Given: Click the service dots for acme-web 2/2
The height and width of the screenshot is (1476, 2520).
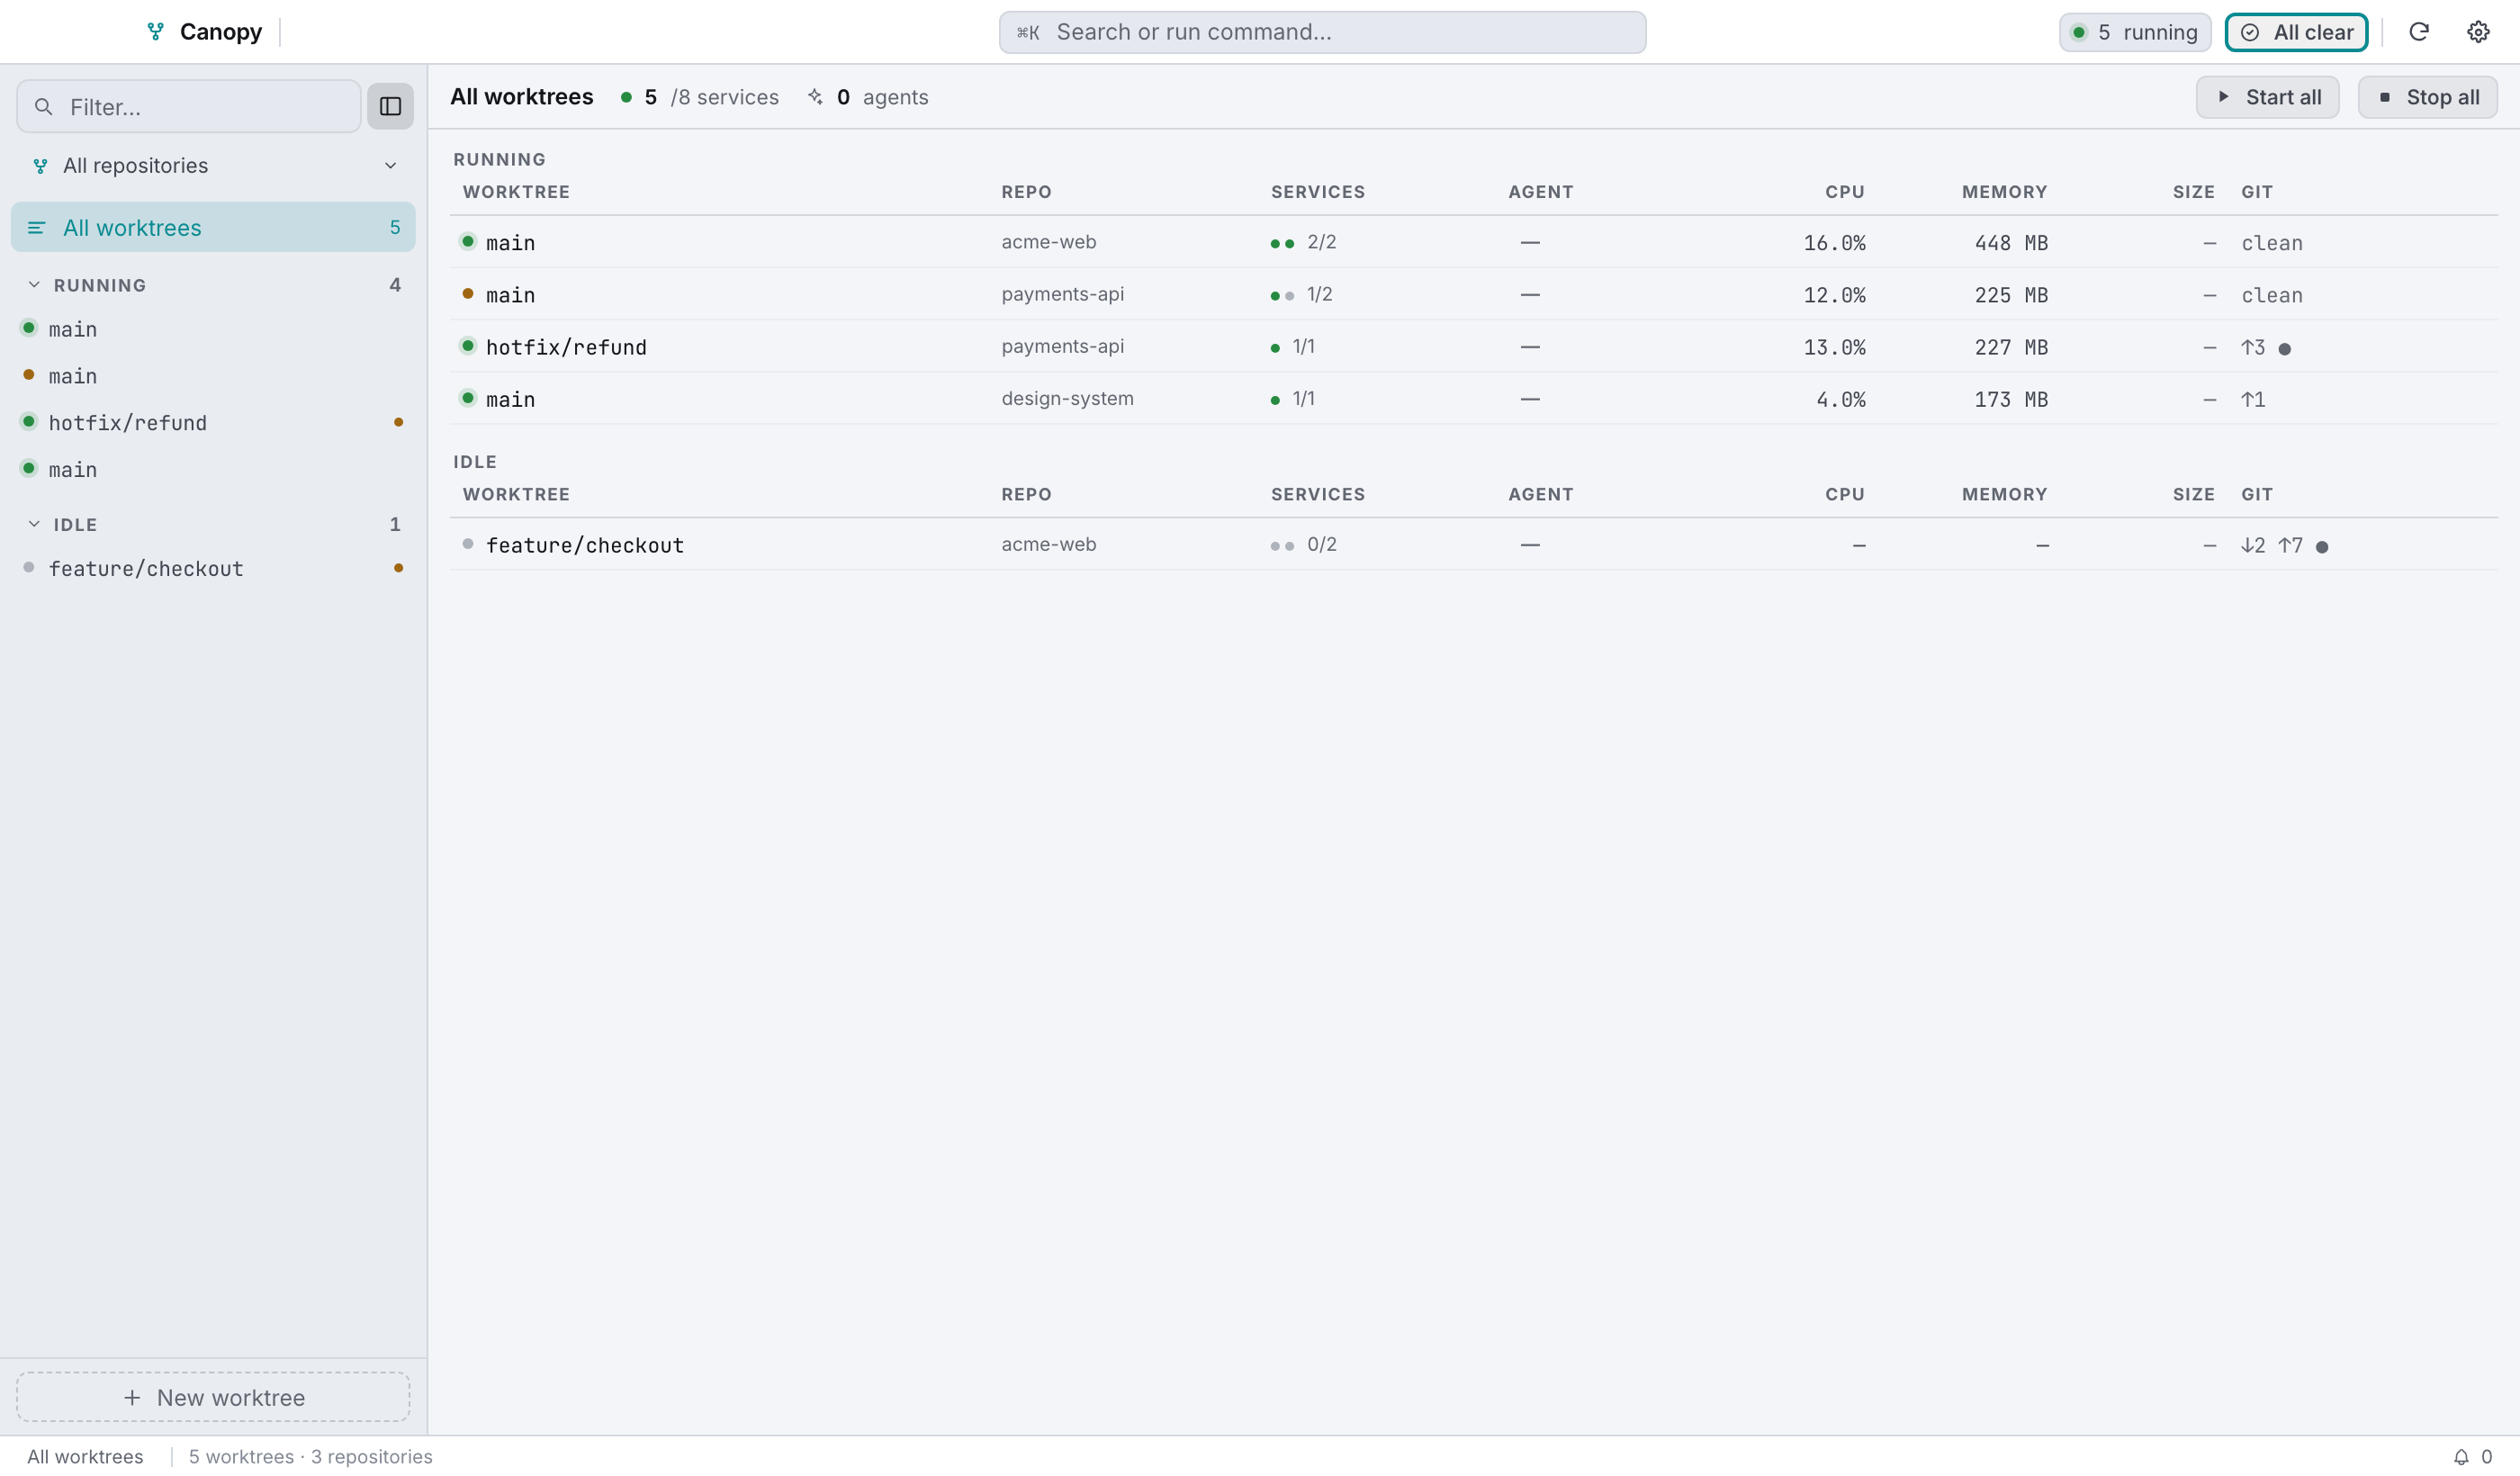Looking at the screenshot, I should click(x=1282, y=243).
